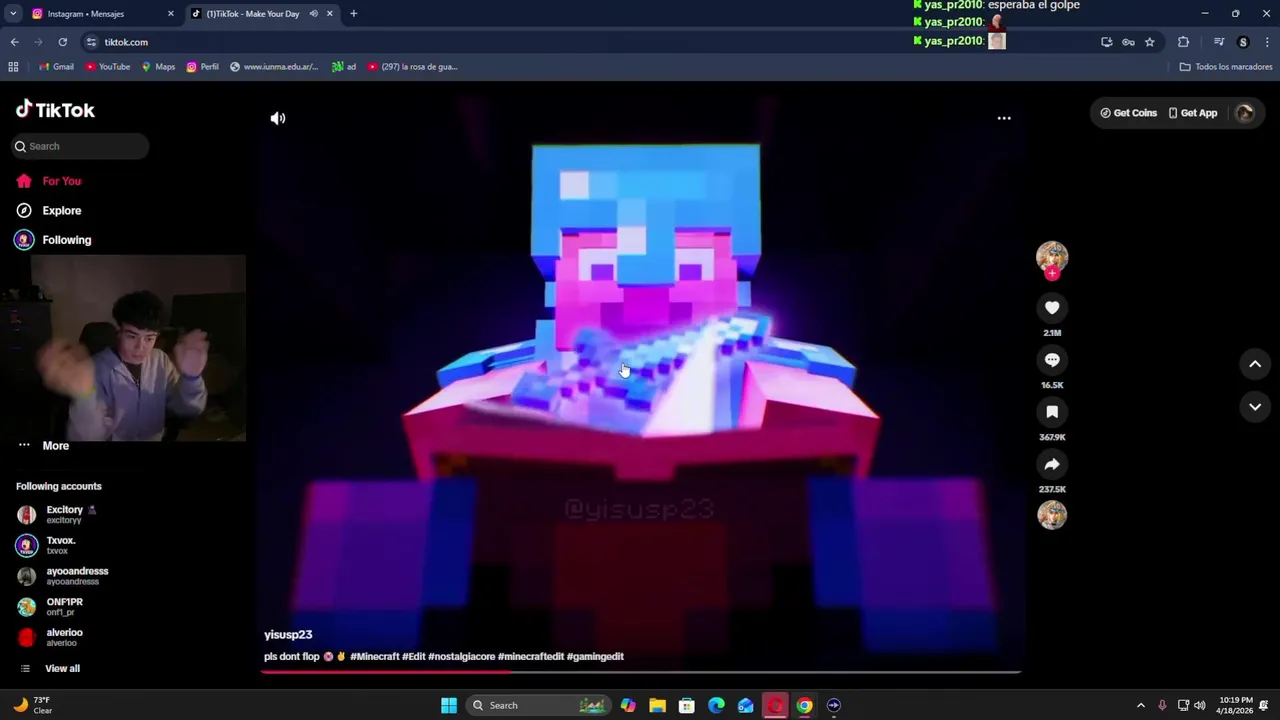This screenshot has width=1280, height=720.
Task: Open the Chrome profile S avatar
Action: 1243,42
